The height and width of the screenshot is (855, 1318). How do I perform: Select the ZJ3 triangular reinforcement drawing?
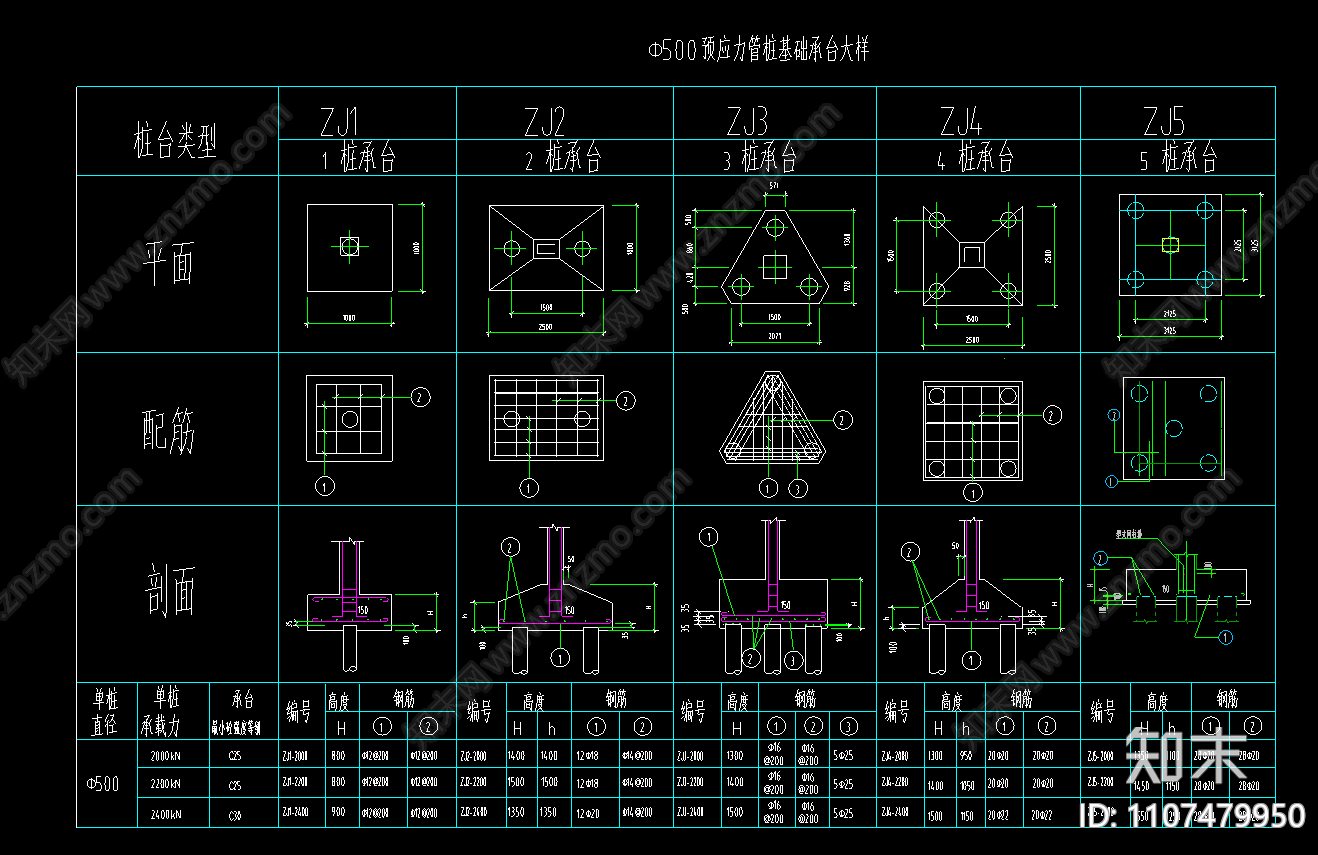pos(773,418)
